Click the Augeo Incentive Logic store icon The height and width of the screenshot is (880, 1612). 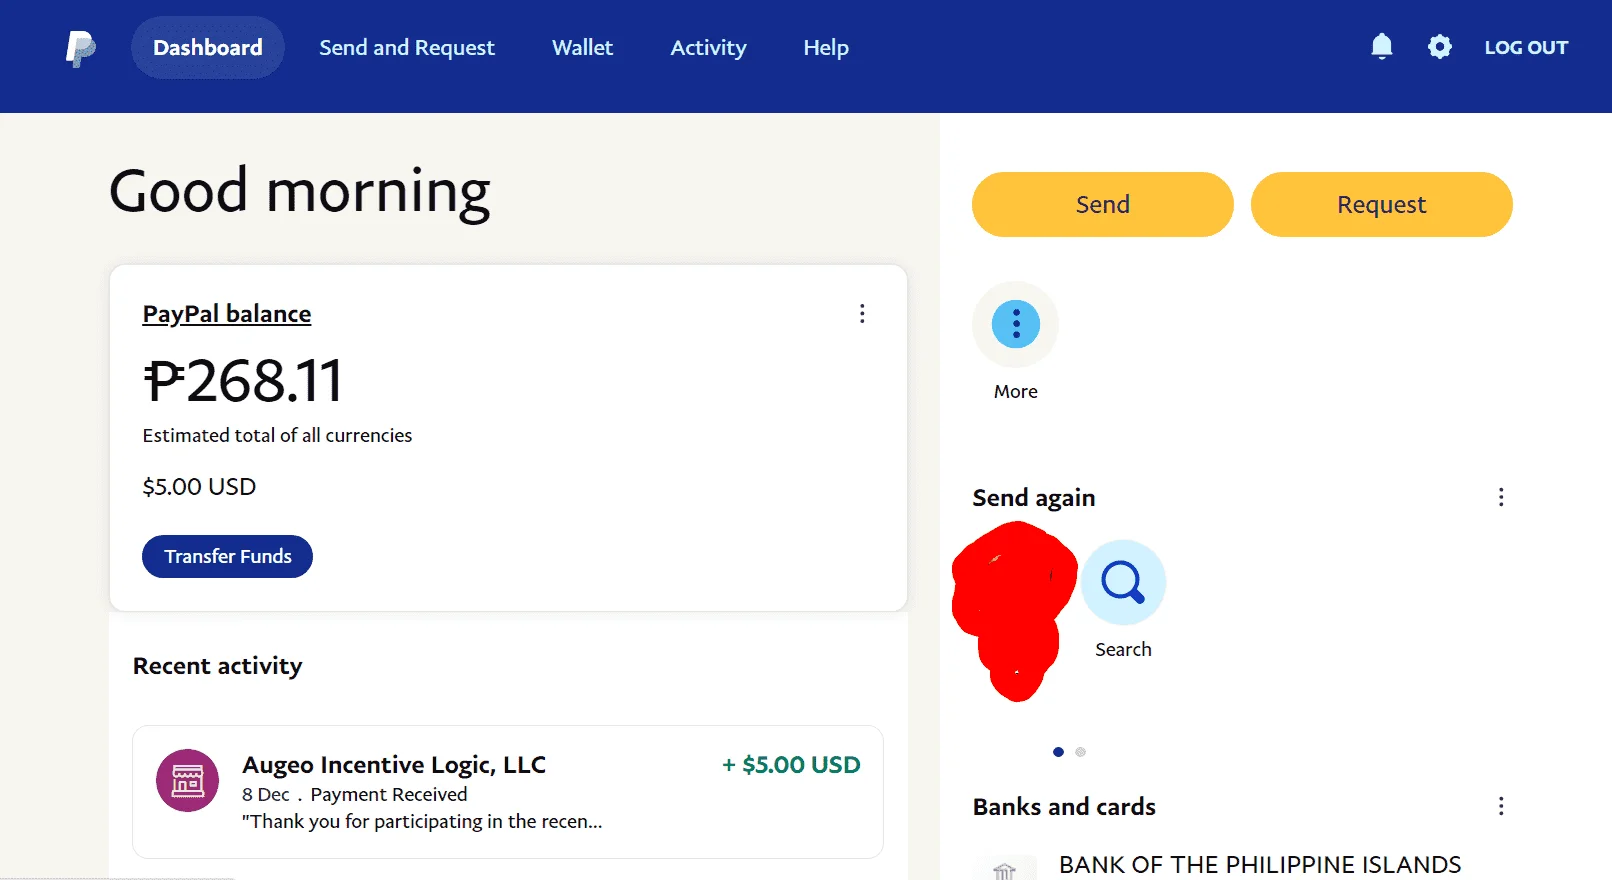[188, 780]
